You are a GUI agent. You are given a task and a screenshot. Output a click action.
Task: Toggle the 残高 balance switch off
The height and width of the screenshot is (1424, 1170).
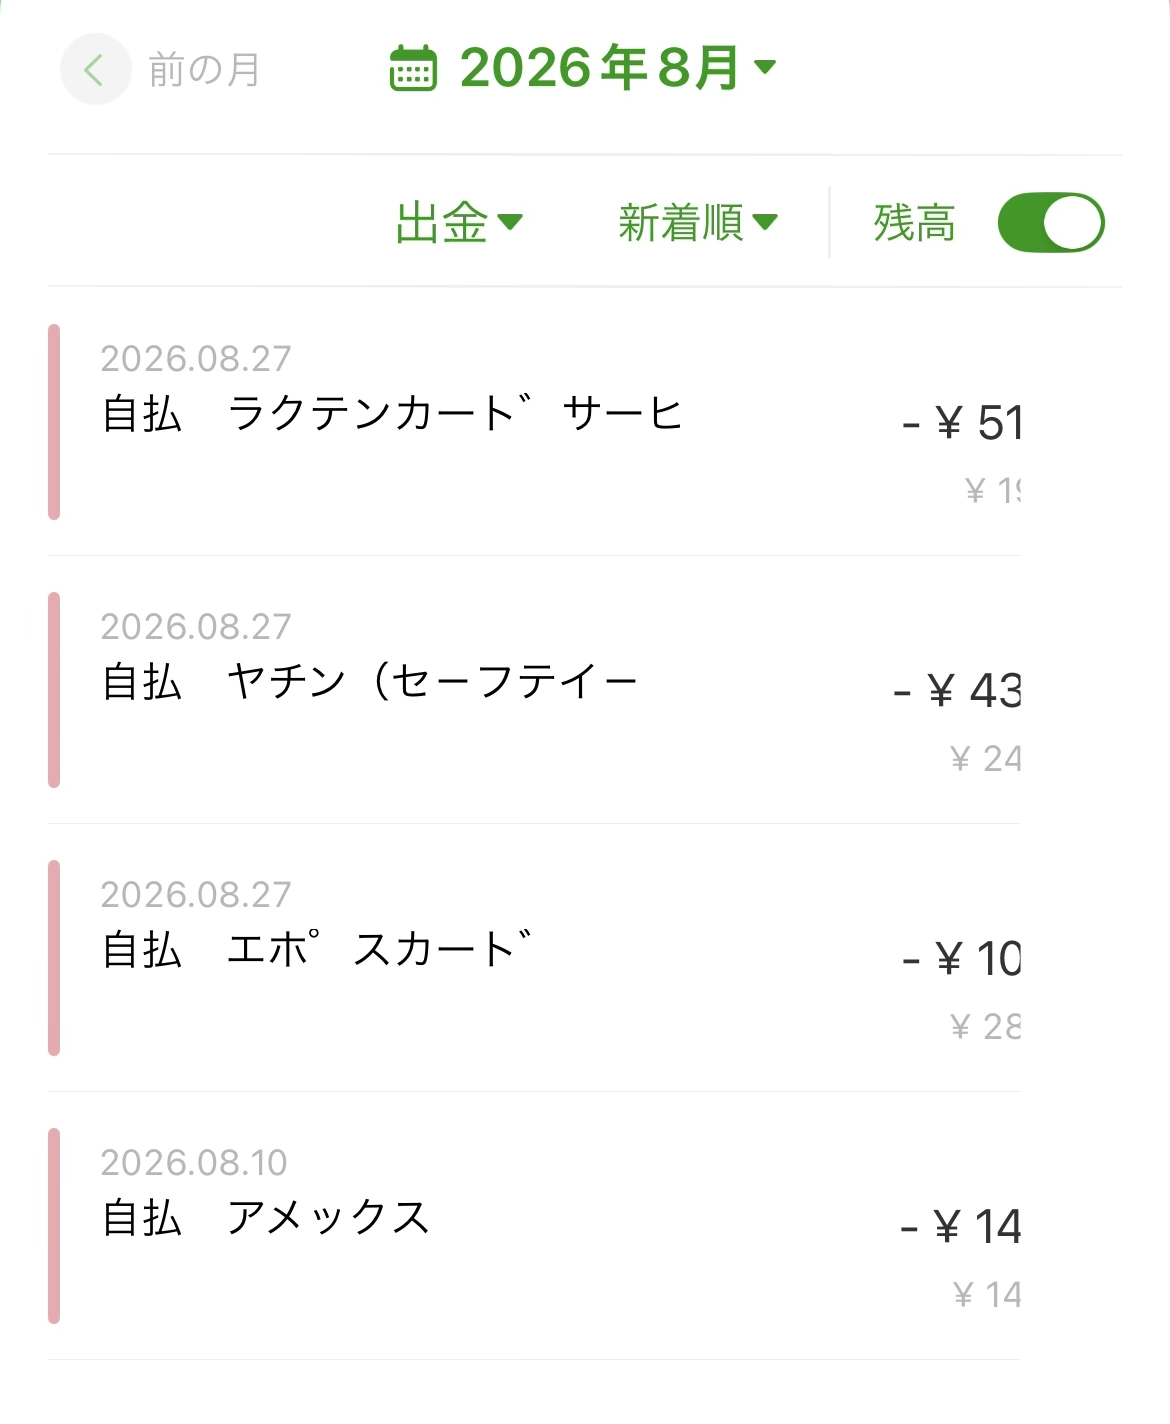pos(1051,222)
